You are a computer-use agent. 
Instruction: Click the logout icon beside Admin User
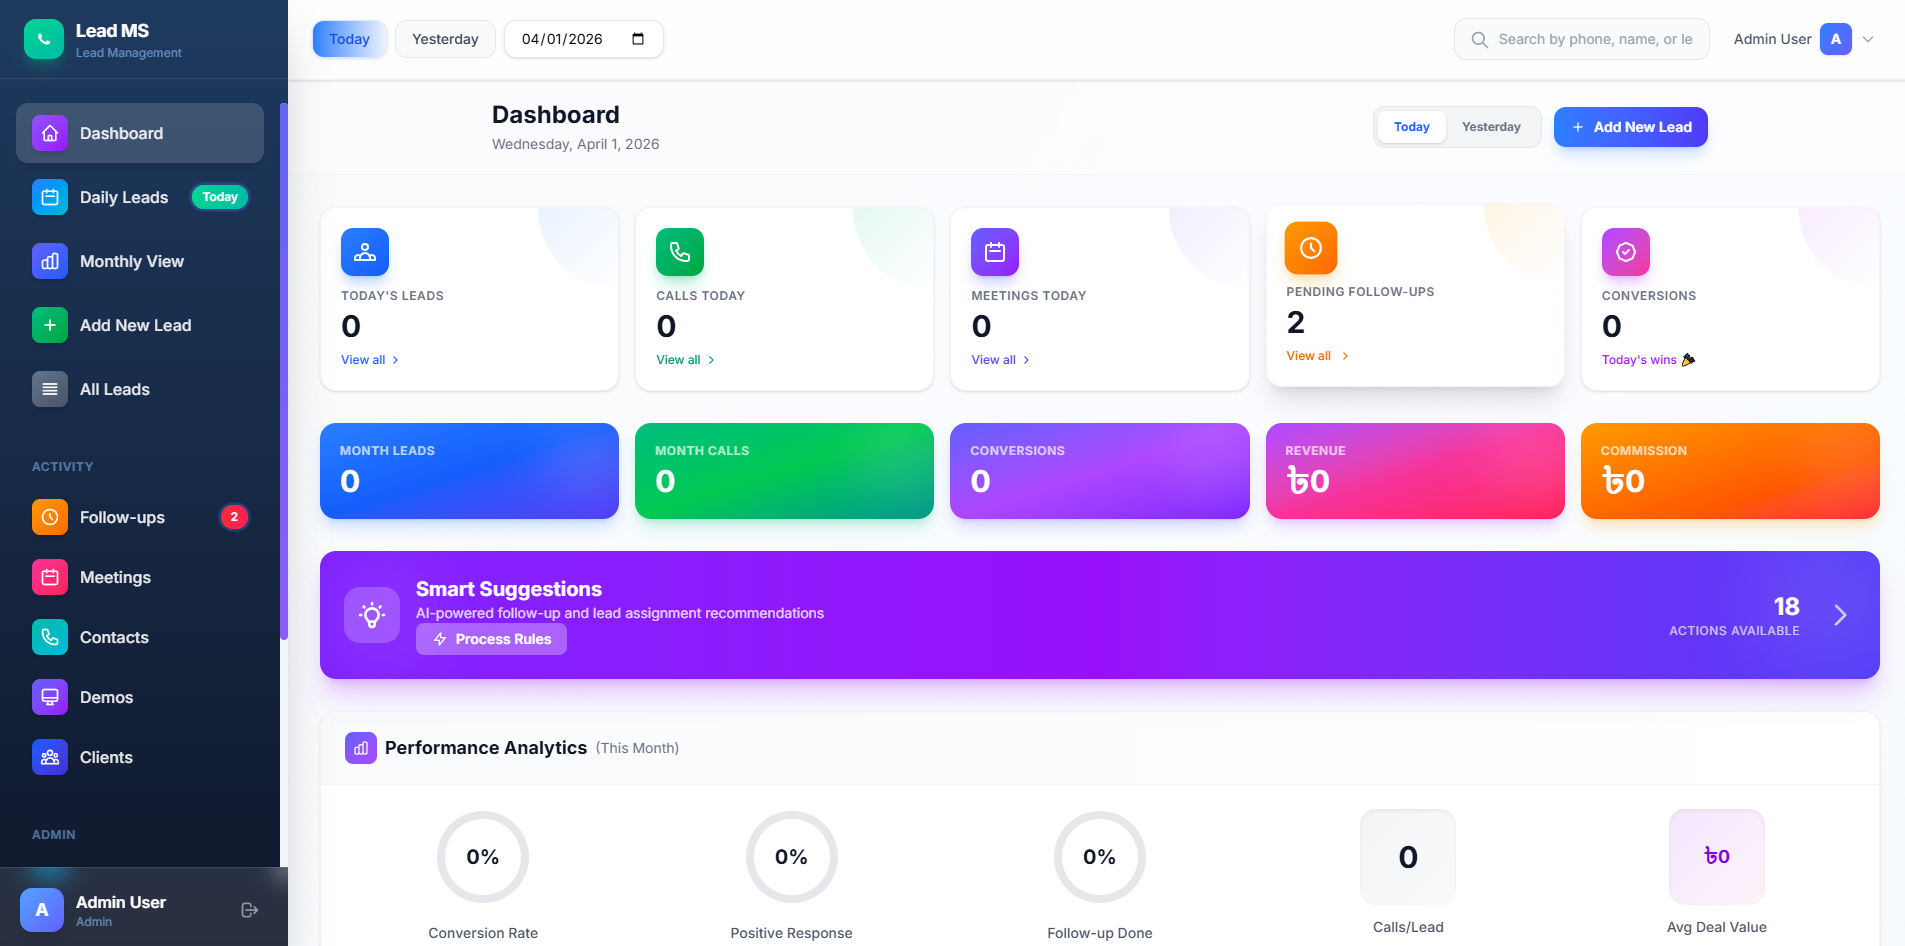pyautogui.click(x=250, y=910)
